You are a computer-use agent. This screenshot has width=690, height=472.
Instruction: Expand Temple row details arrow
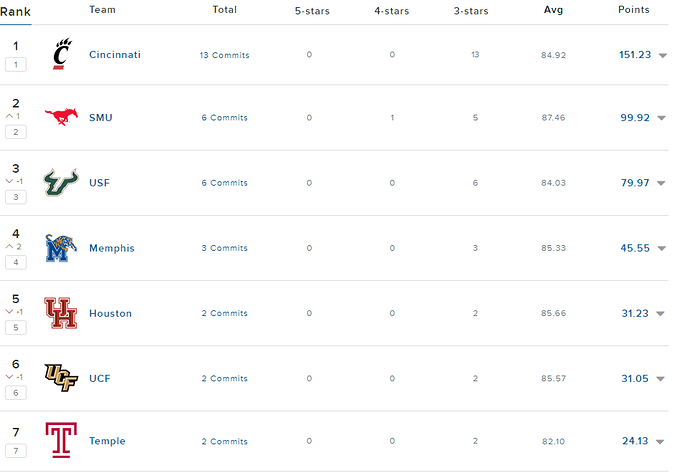[x=660, y=442]
